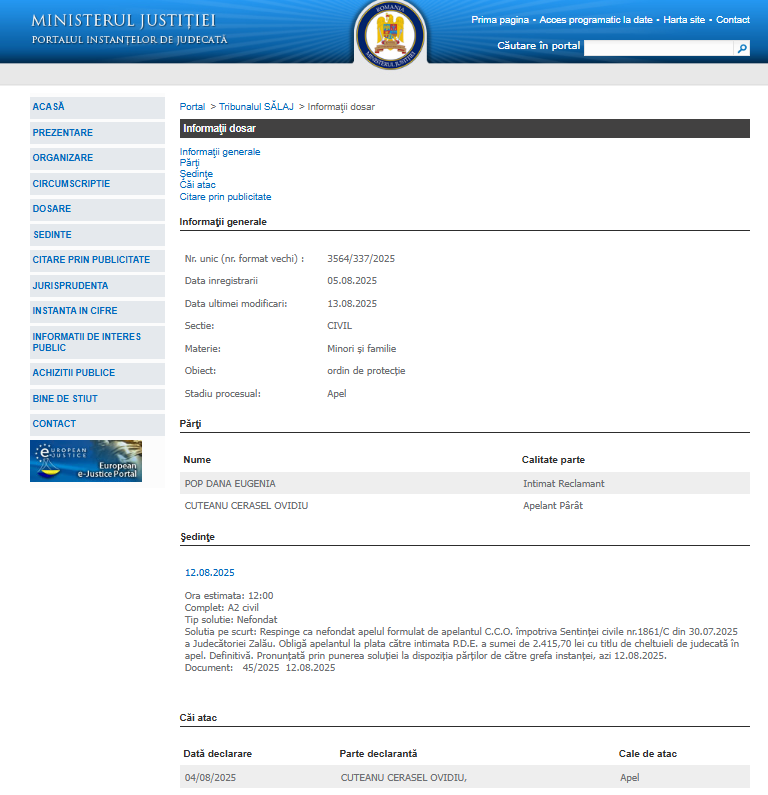
Task: Click the Complet: A2 civil line
Action: [222, 608]
